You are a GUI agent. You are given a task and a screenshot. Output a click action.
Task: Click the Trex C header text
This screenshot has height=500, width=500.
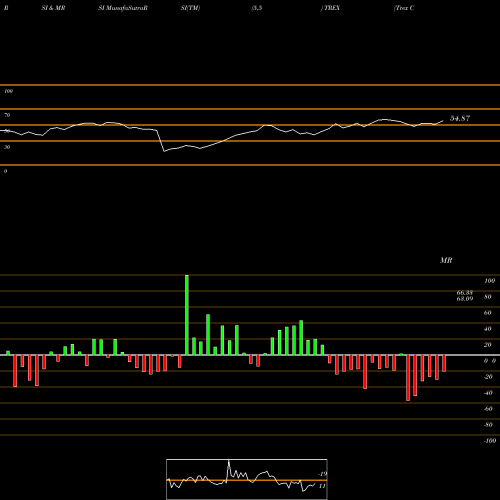pyautogui.click(x=404, y=8)
